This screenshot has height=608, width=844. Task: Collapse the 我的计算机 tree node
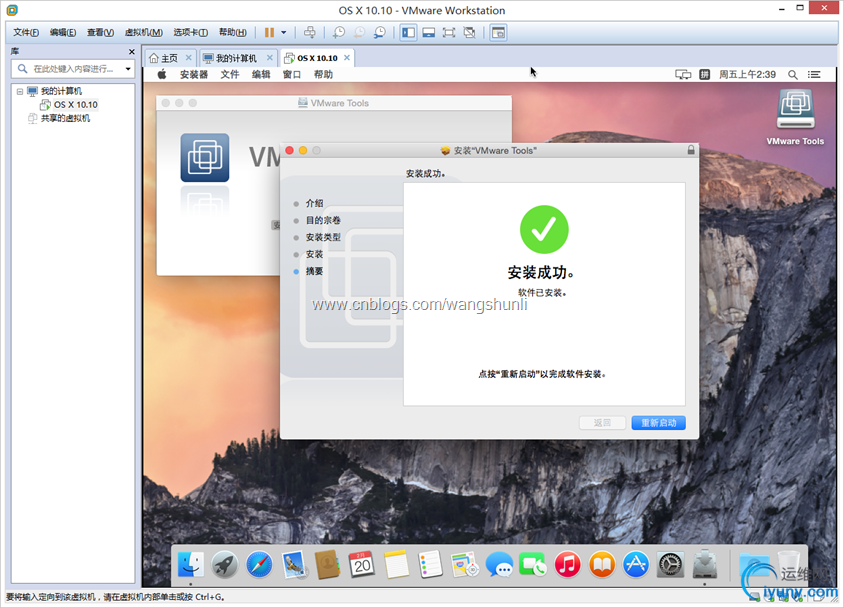point(20,91)
